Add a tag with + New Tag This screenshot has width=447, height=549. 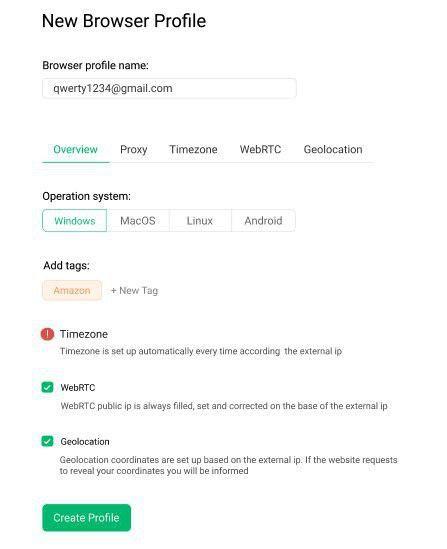[x=135, y=291]
